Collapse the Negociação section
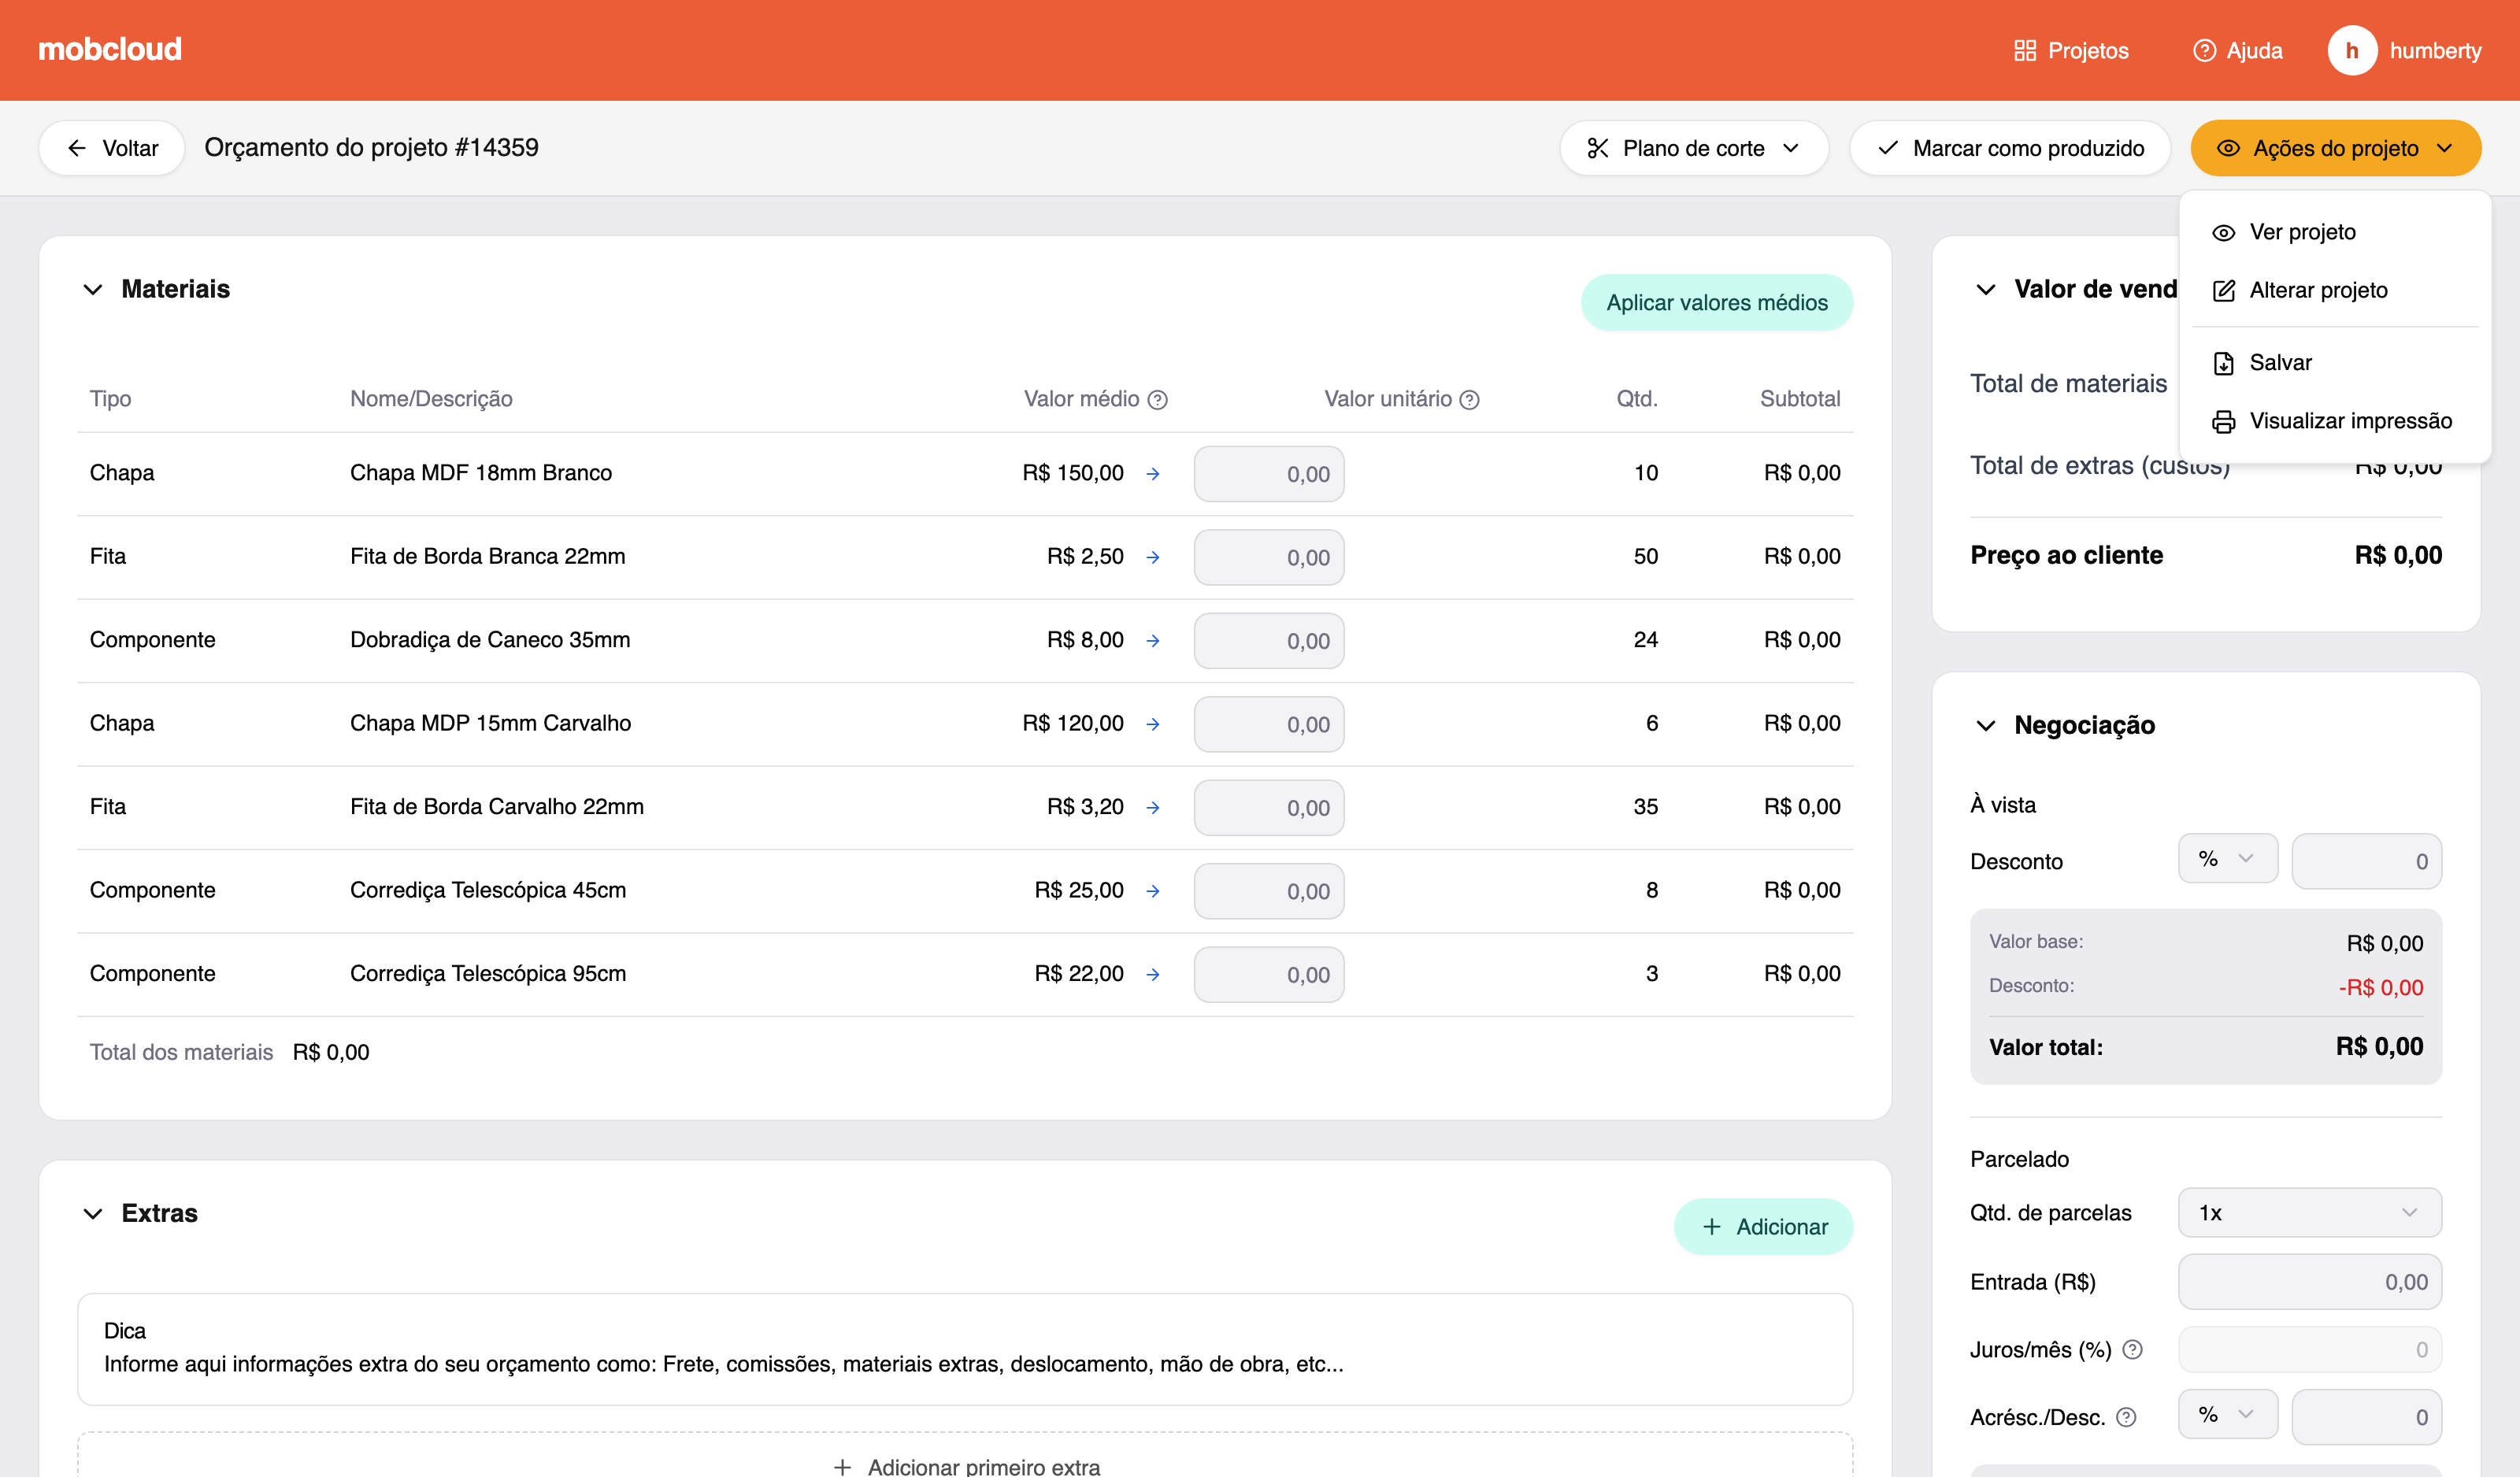Image resolution: width=2520 pixels, height=1477 pixels. pyautogui.click(x=1986, y=725)
